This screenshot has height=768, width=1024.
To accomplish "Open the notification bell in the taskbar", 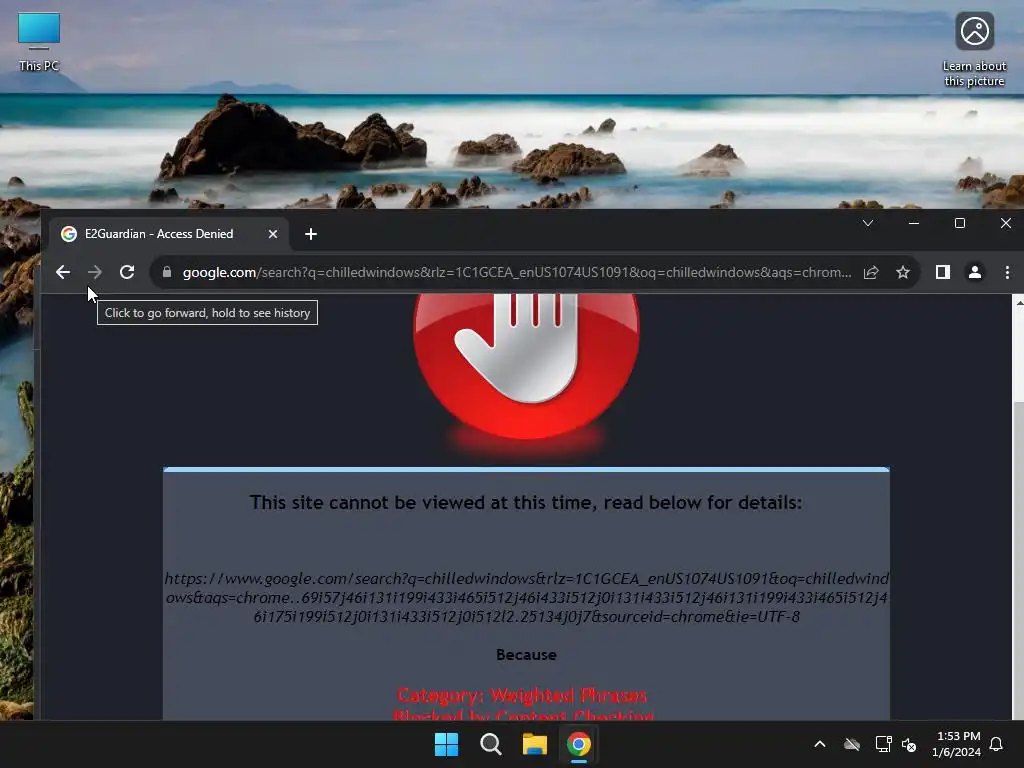I will (996, 744).
